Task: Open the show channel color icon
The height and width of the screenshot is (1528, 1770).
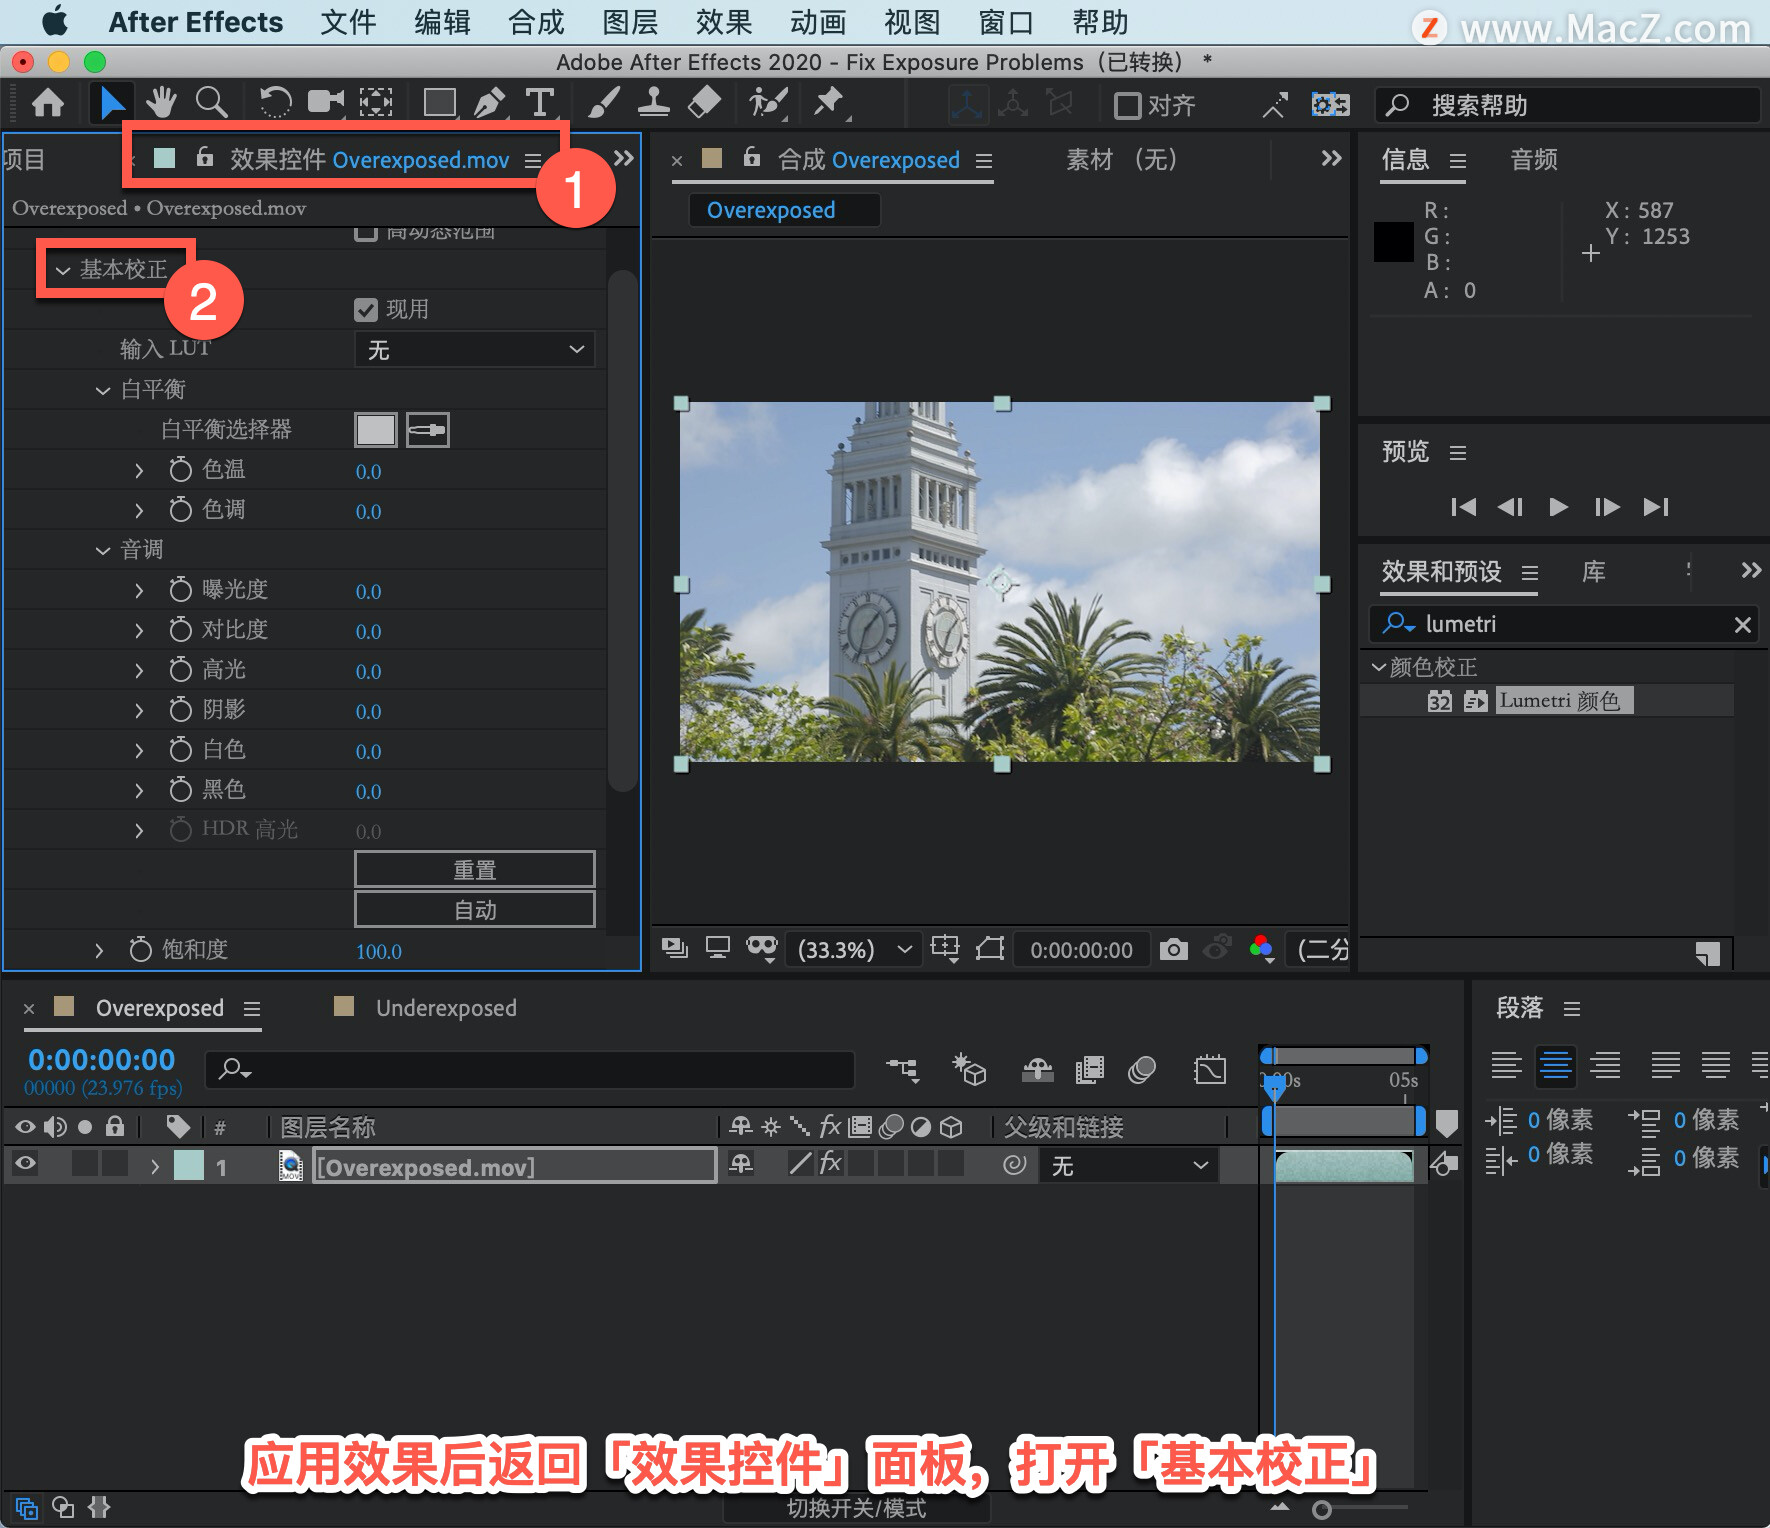Action: pos(1262,949)
